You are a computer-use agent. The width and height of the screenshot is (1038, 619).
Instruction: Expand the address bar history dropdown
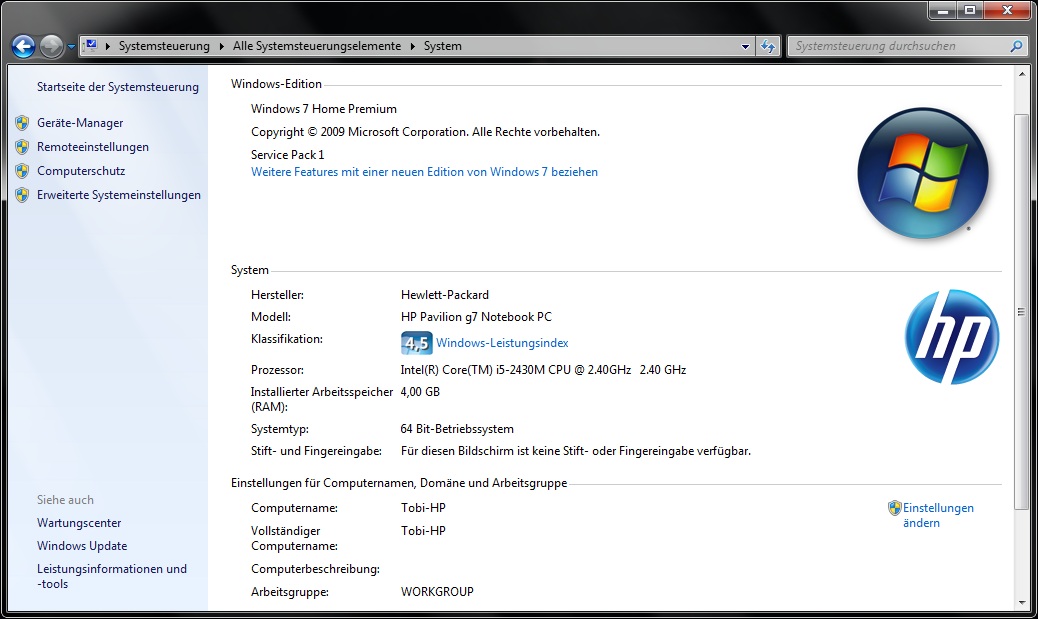pos(746,46)
